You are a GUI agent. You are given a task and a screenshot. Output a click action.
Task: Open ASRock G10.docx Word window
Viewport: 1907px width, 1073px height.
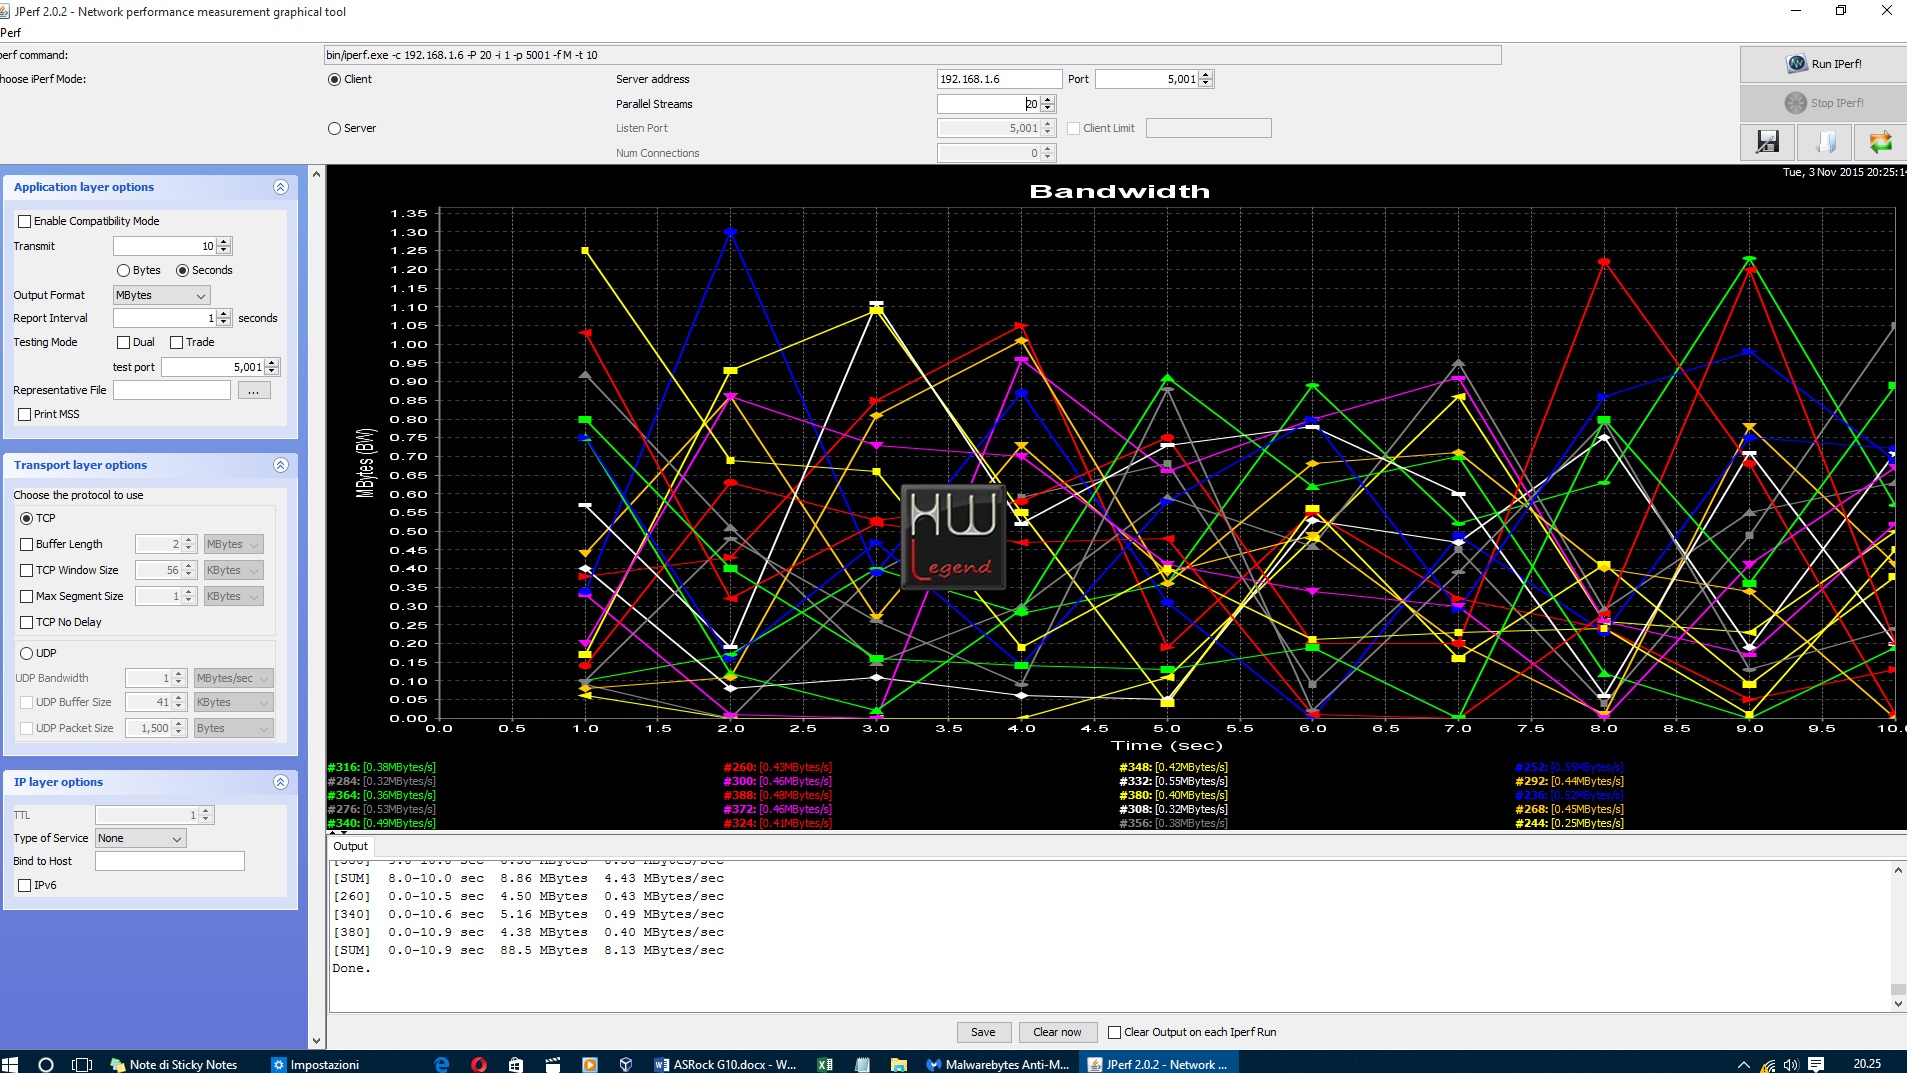click(x=726, y=1064)
